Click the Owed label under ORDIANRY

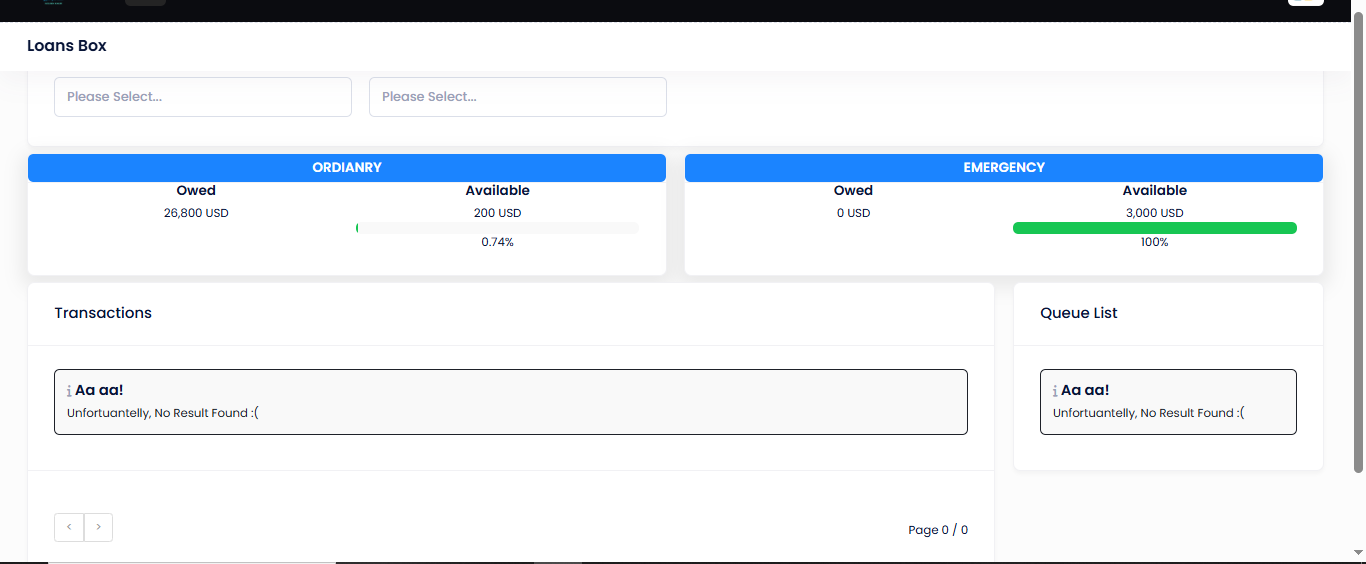pos(196,190)
